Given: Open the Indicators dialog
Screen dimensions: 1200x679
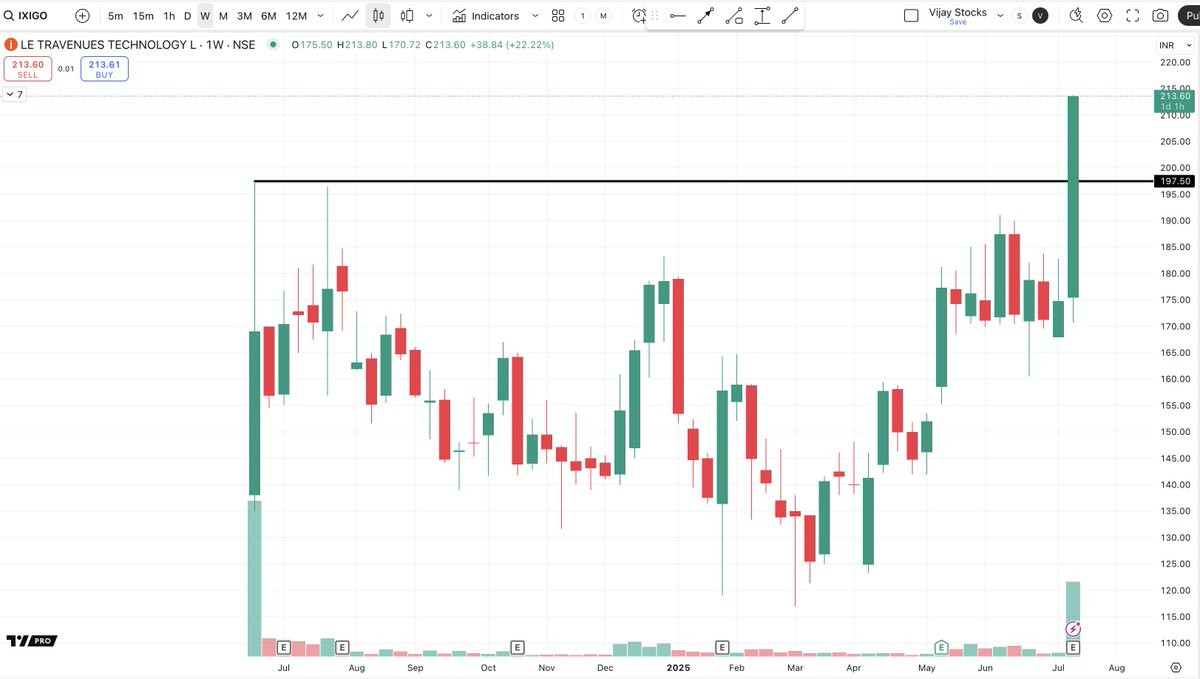Looking at the screenshot, I should (486, 16).
